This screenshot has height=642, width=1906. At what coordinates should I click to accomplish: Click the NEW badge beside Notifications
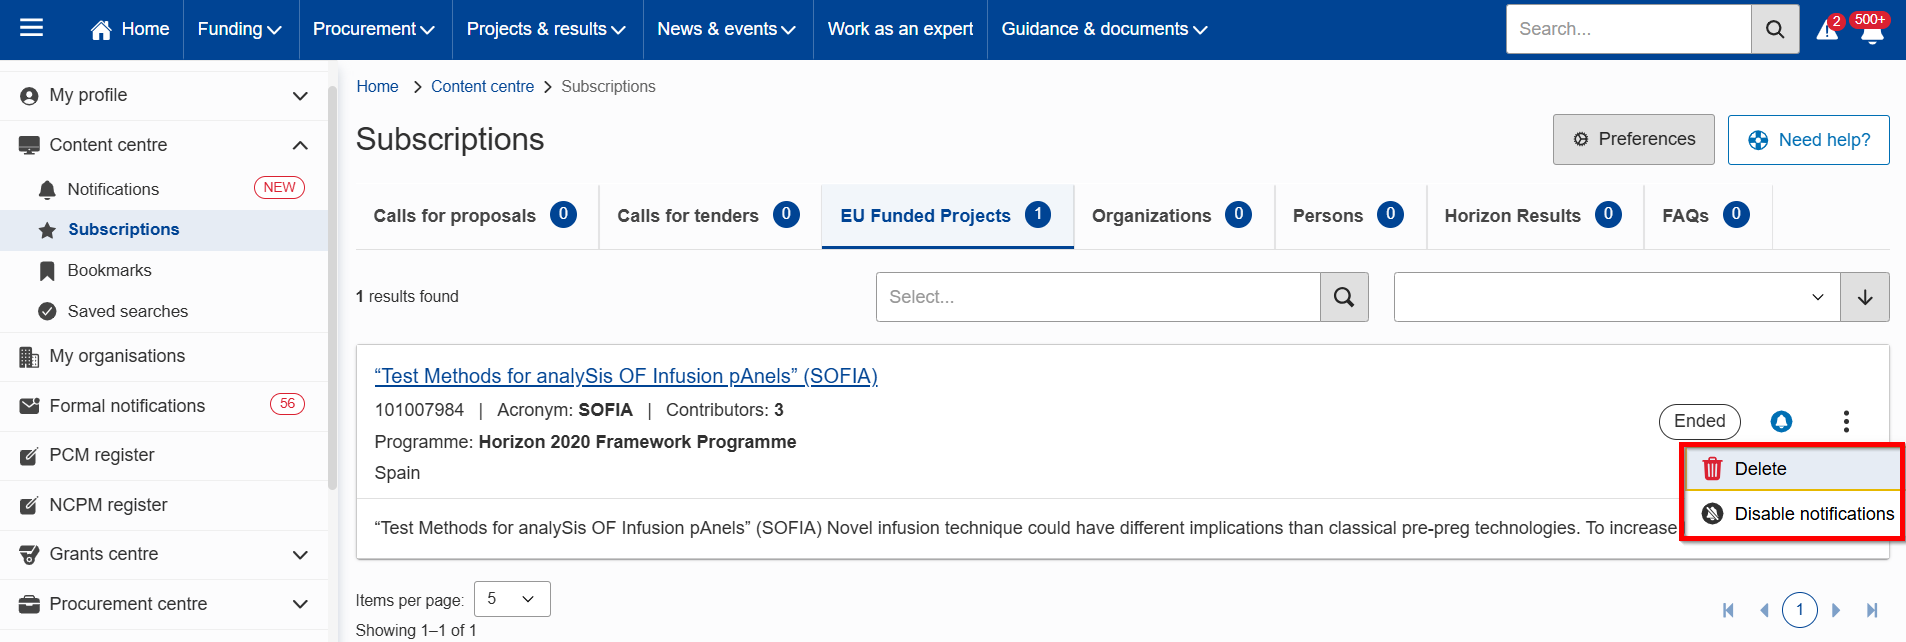pos(279,188)
